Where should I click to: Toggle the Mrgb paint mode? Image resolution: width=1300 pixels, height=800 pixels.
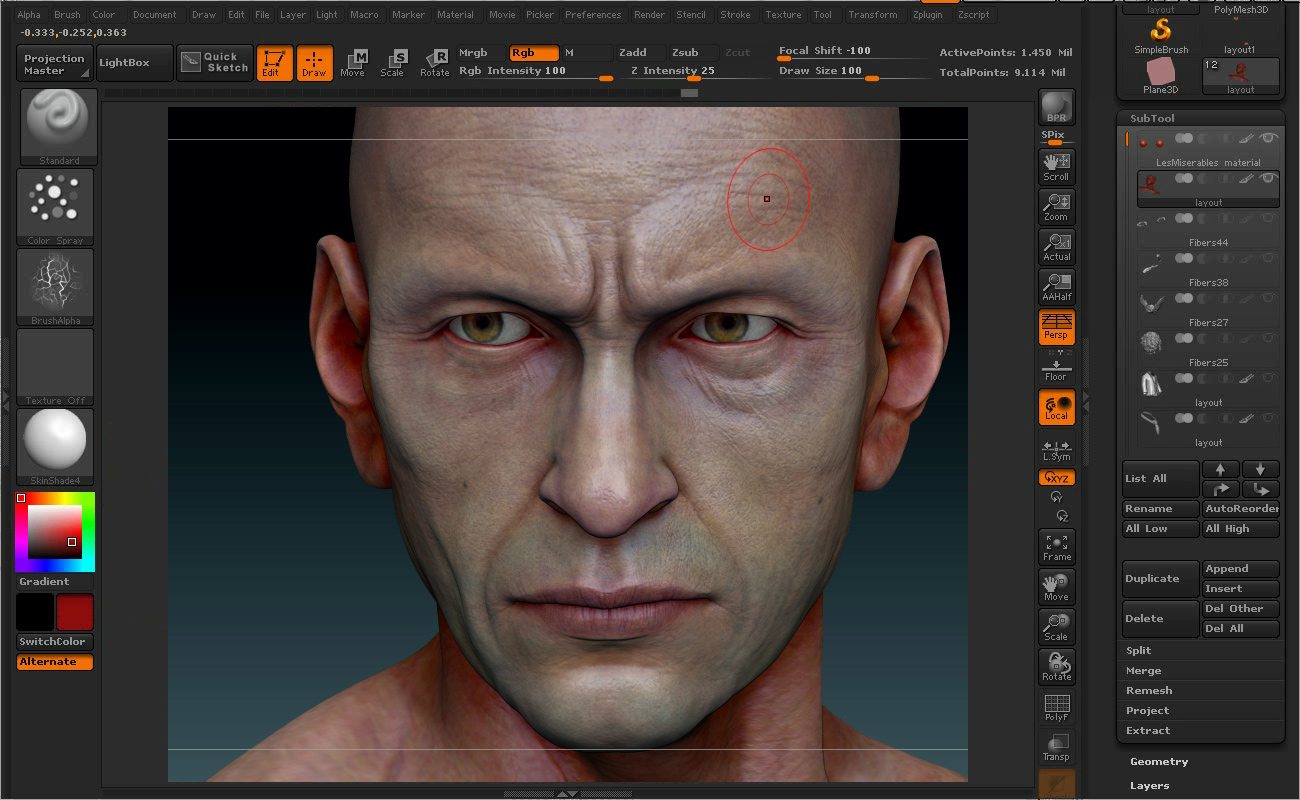click(x=483, y=53)
